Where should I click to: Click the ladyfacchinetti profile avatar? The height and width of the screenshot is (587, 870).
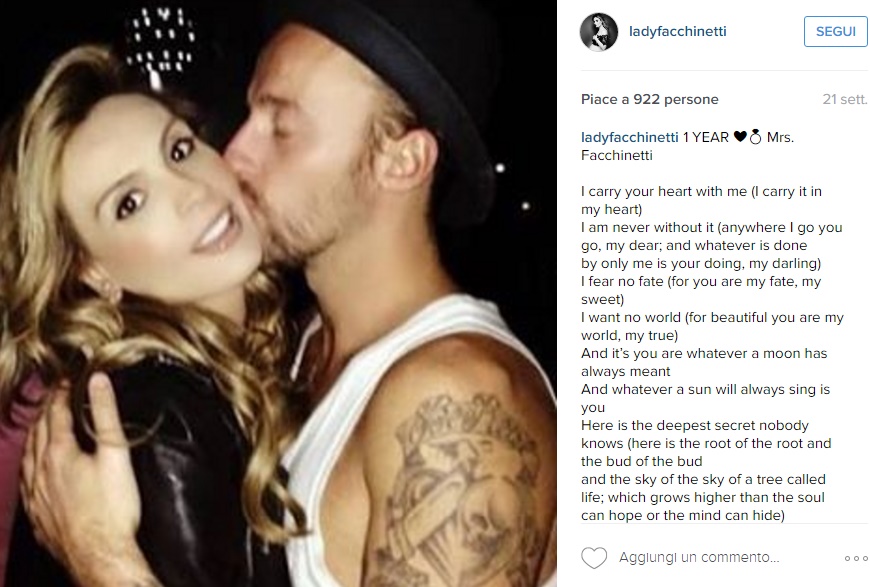[x=599, y=32]
